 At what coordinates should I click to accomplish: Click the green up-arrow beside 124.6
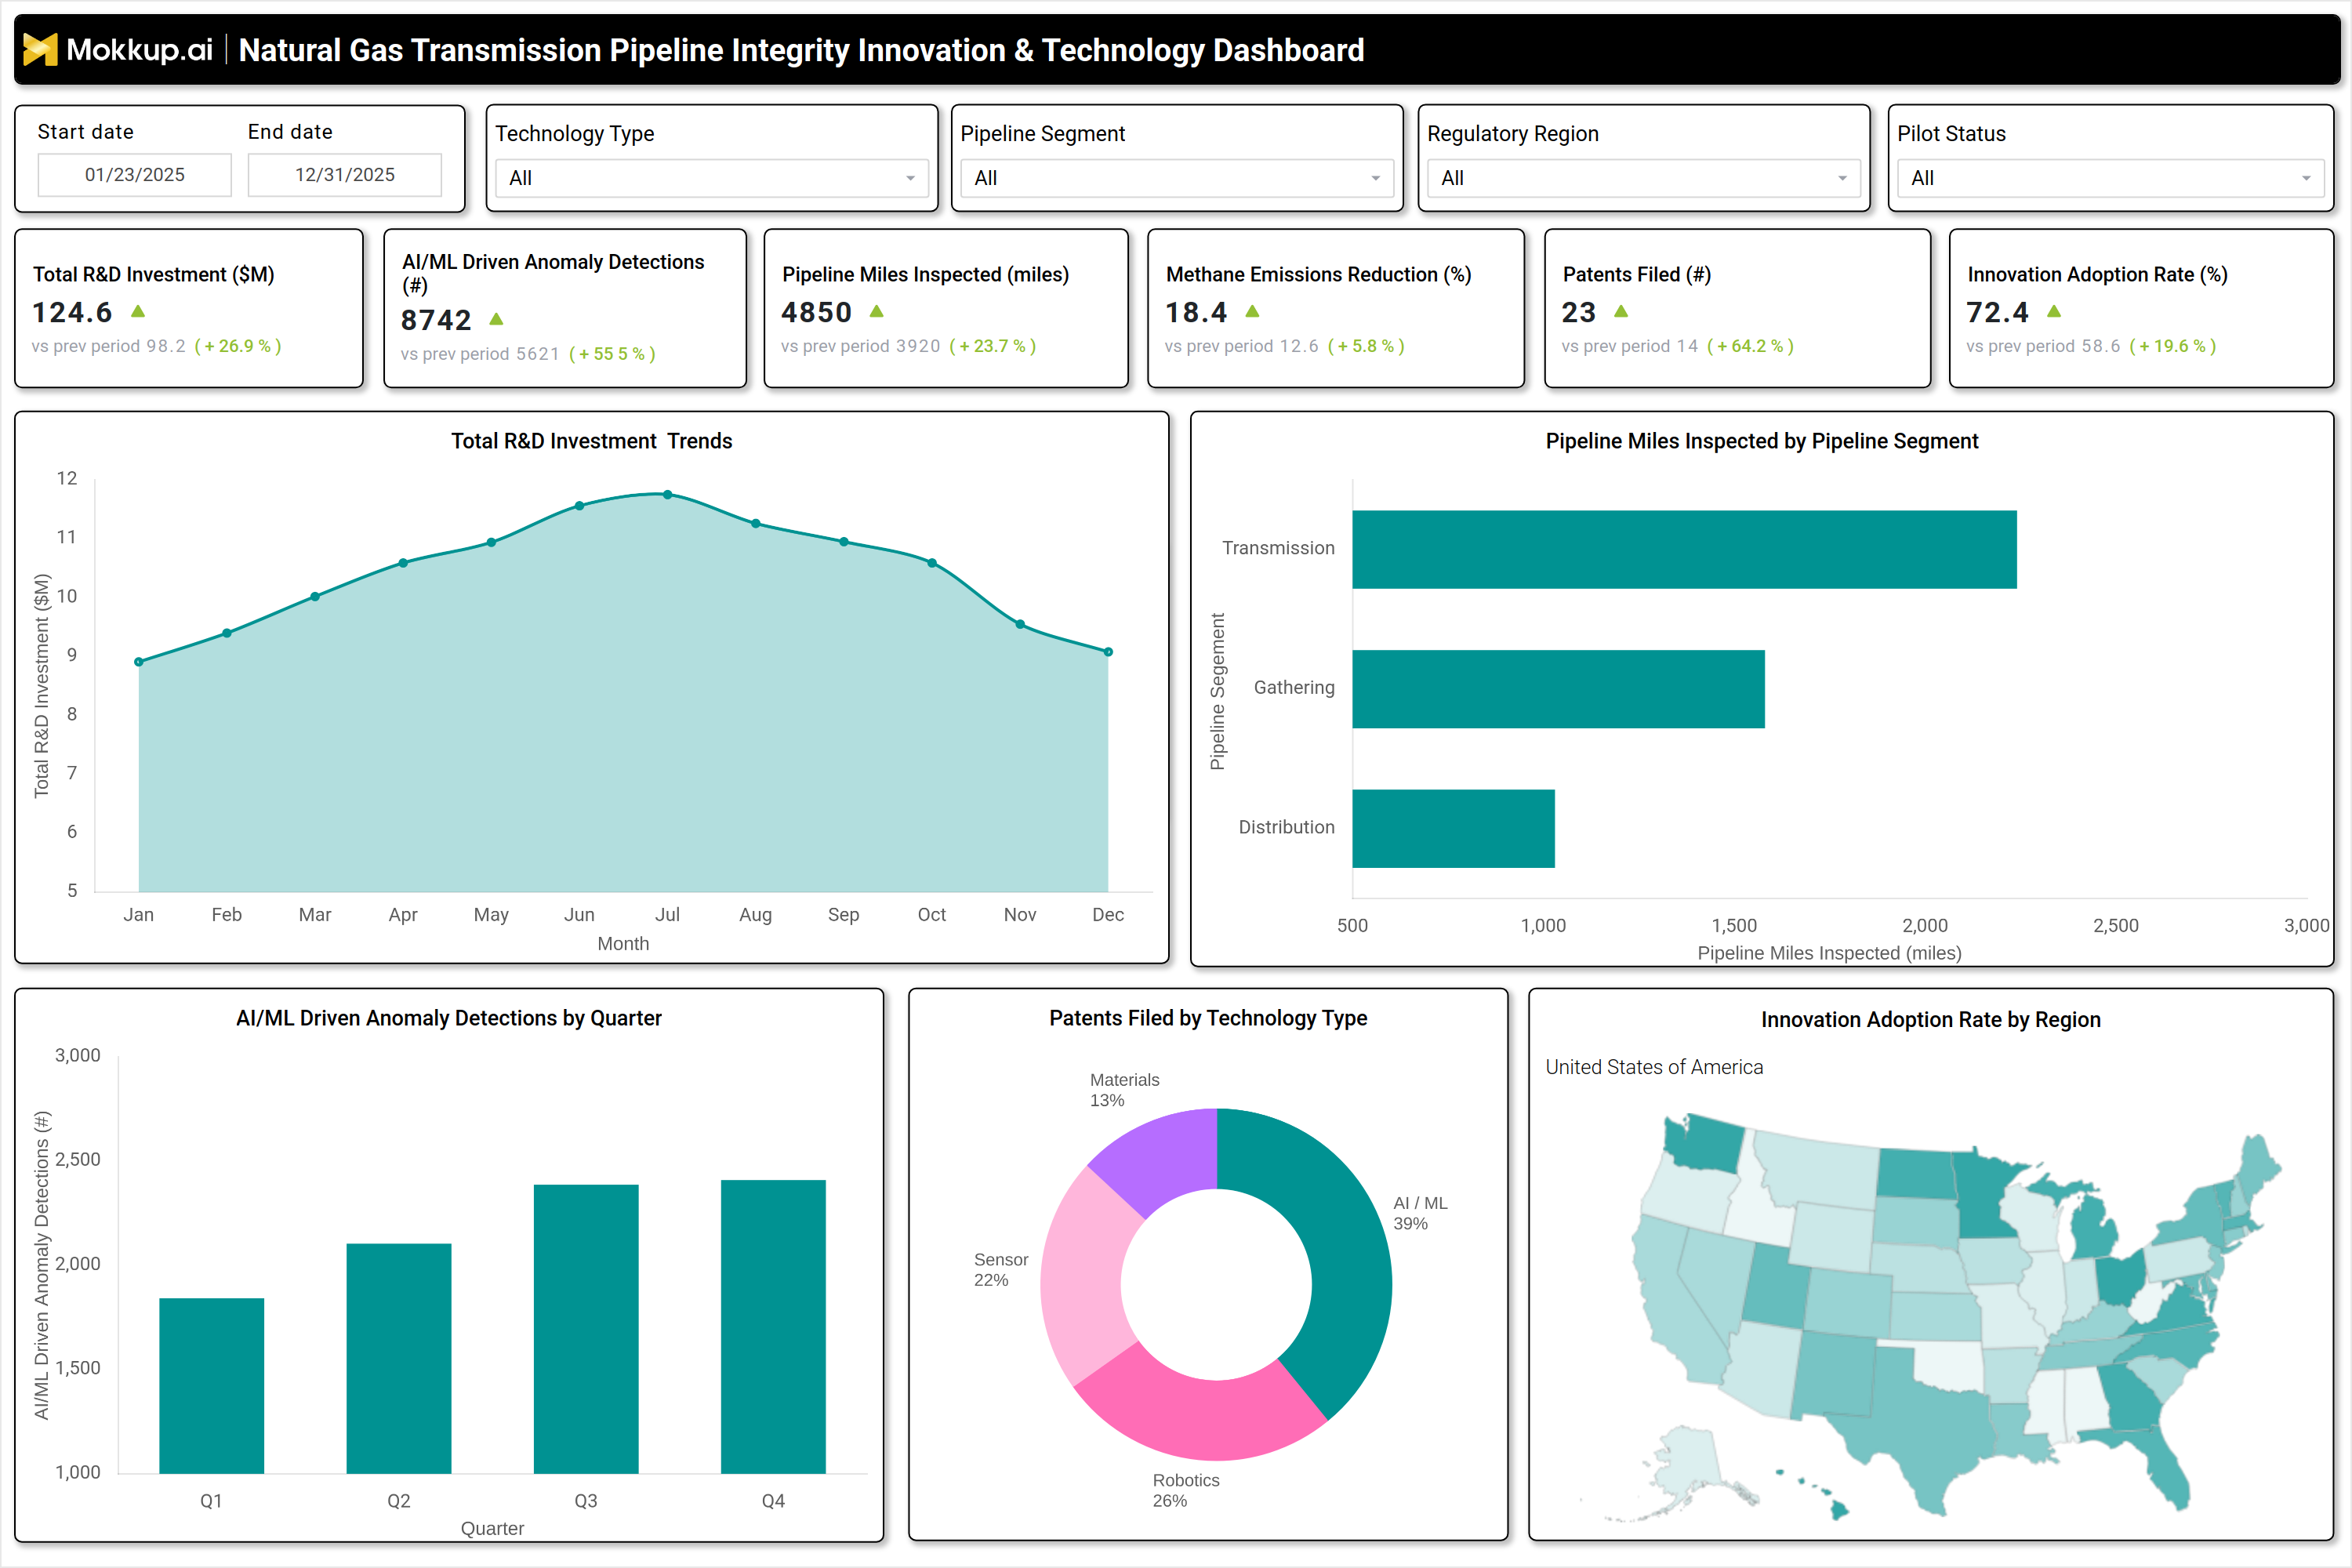(138, 312)
